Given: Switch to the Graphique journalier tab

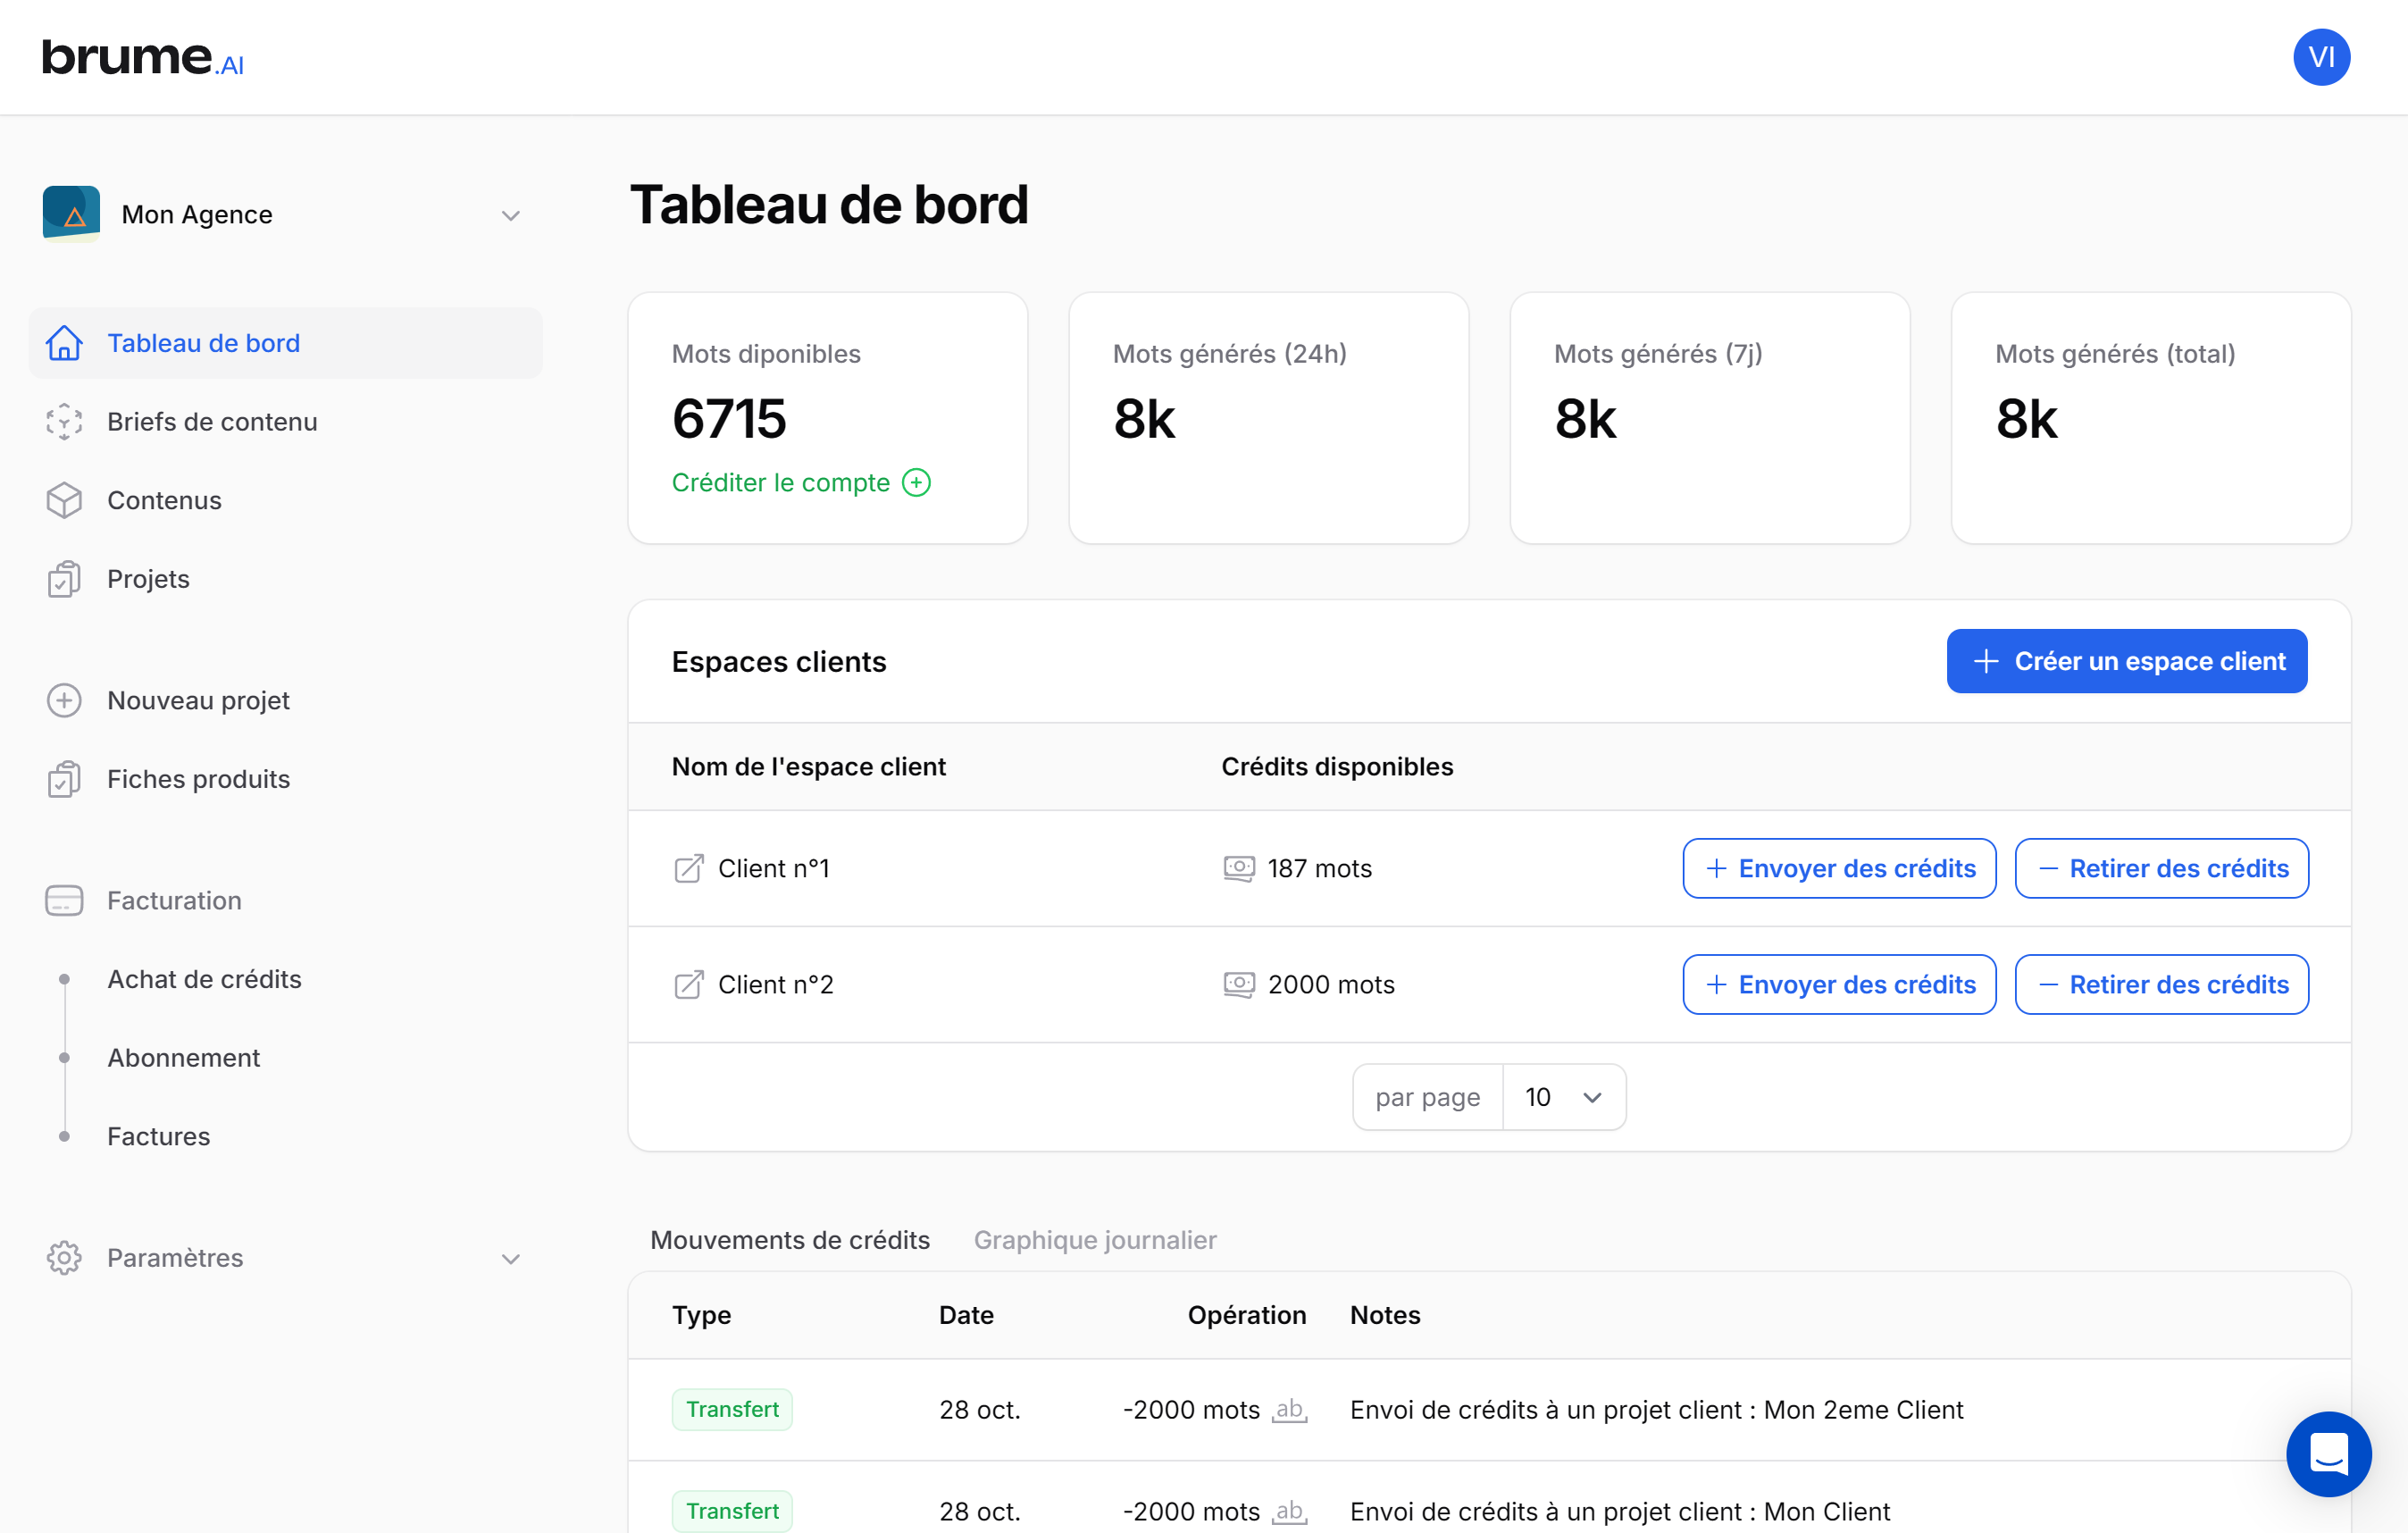Looking at the screenshot, I should tap(1094, 1240).
